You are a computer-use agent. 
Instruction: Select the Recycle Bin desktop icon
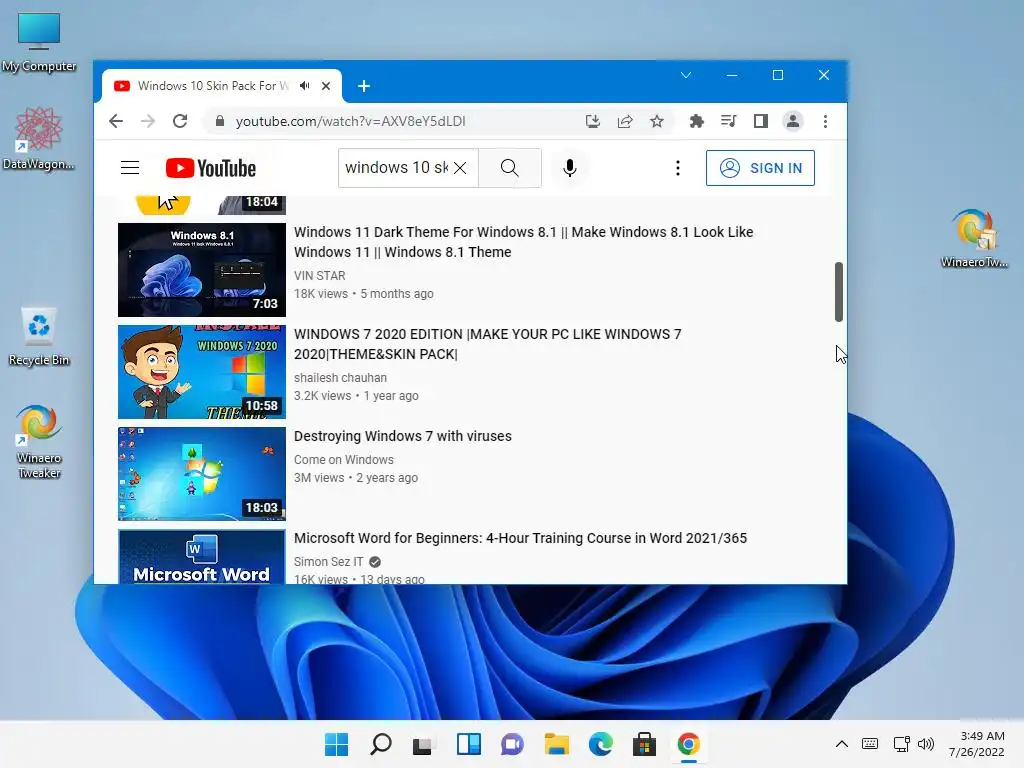click(39, 337)
